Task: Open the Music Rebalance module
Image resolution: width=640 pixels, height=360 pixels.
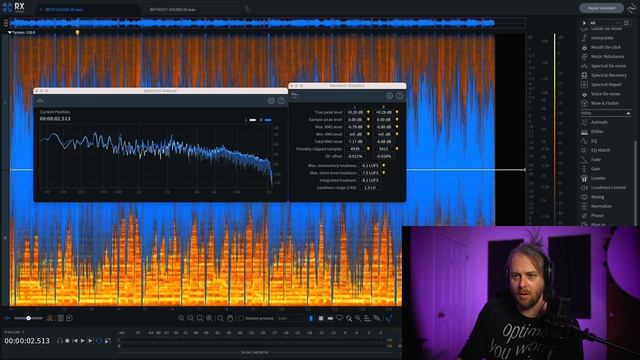Action: pyautogui.click(x=607, y=57)
